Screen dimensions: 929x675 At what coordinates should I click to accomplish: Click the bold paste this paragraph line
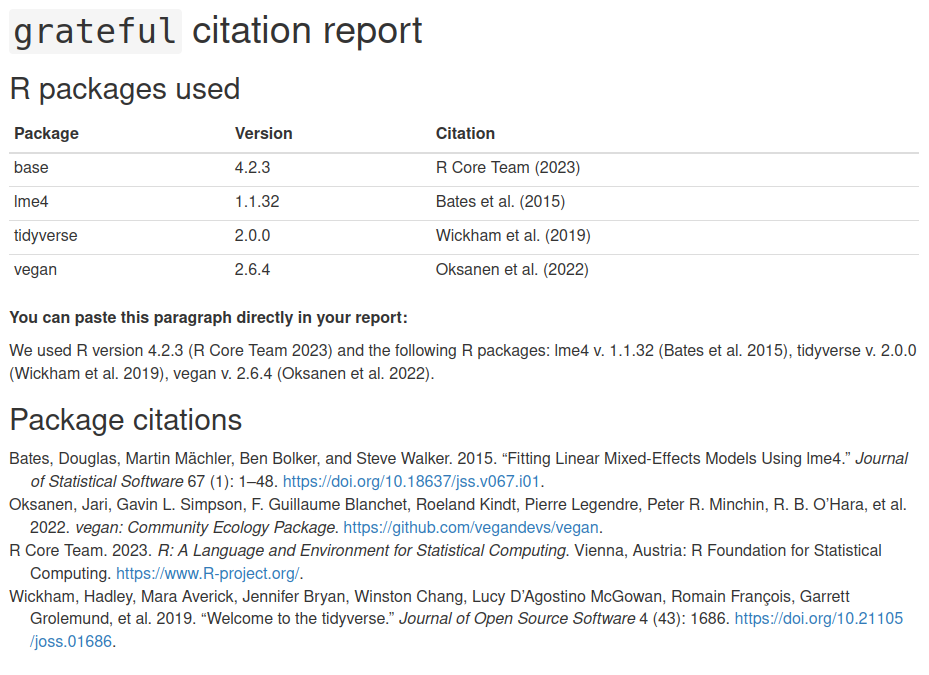[x=208, y=318]
